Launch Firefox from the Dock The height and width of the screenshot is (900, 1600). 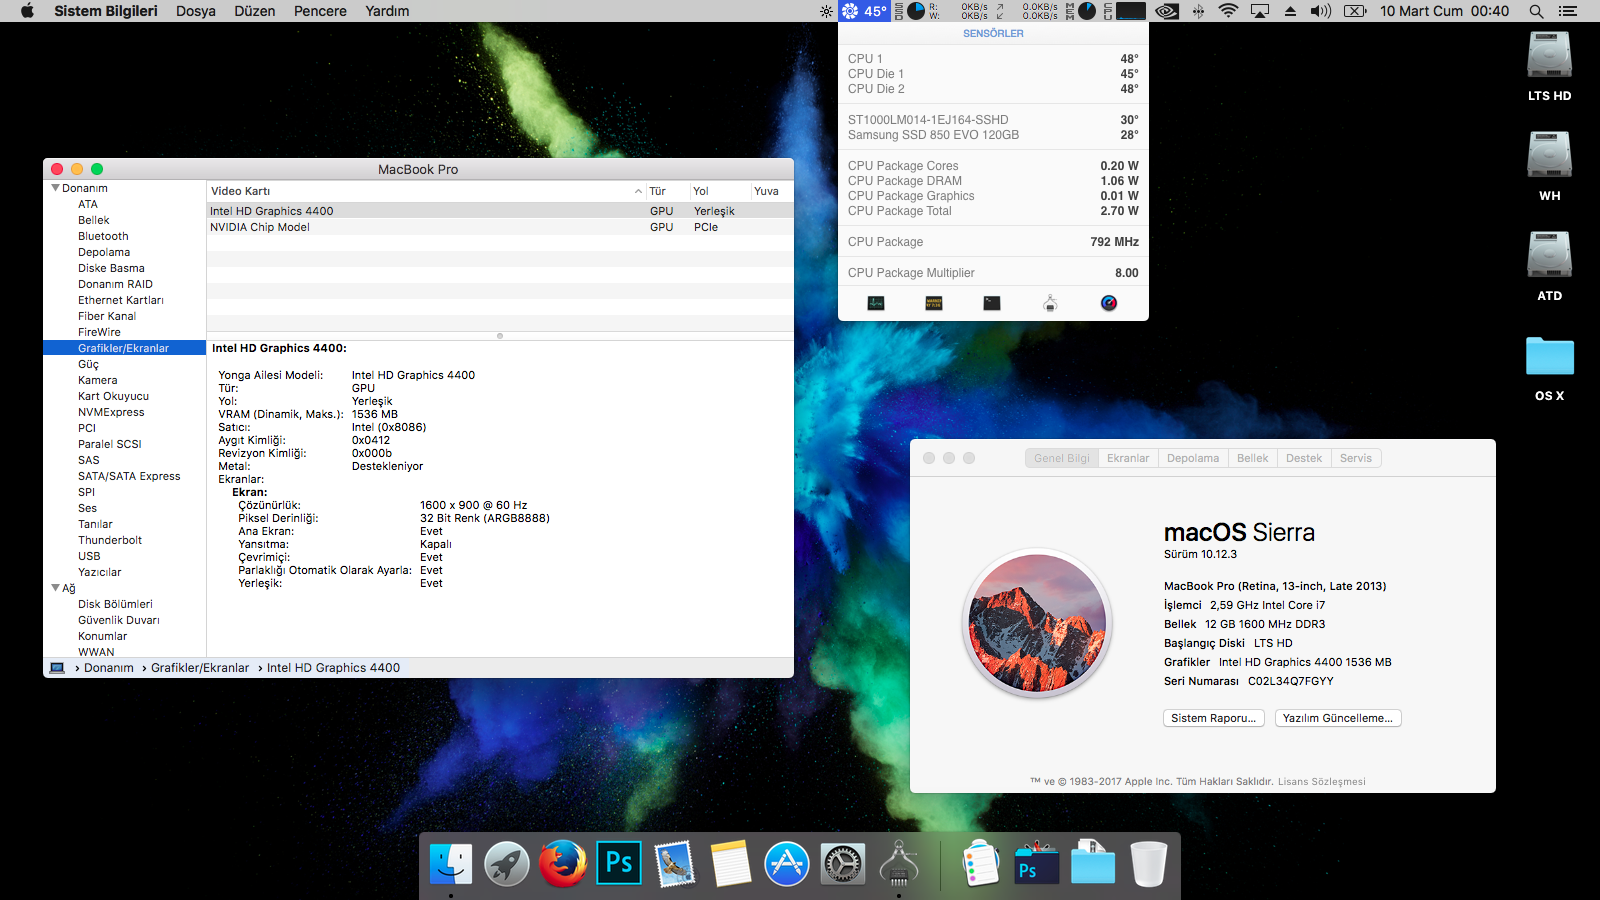tap(563, 863)
